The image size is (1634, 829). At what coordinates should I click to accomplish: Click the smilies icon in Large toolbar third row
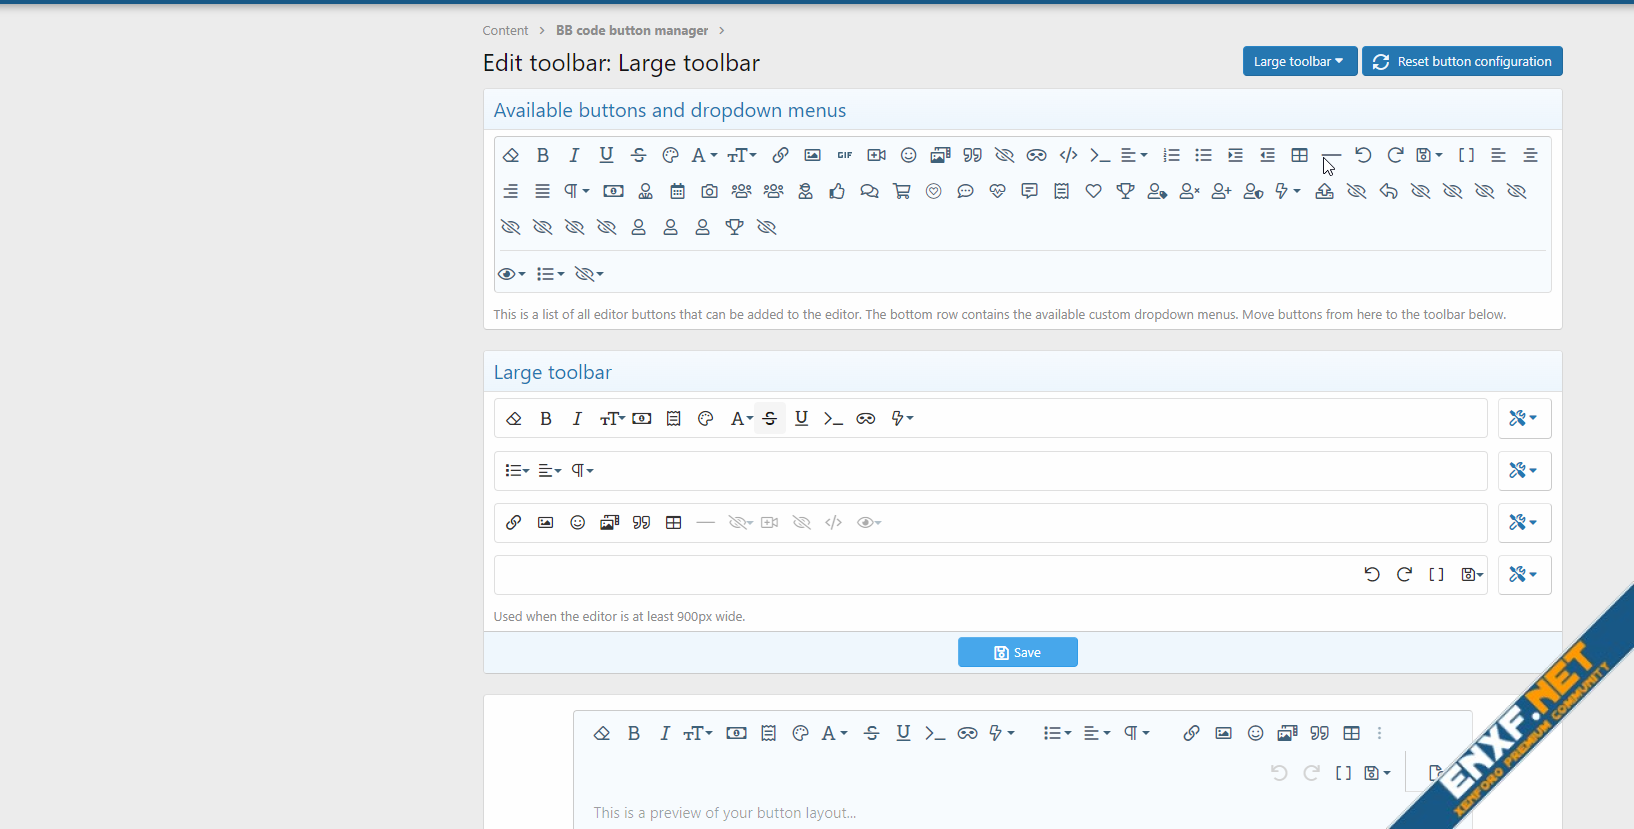coord(577,523)
